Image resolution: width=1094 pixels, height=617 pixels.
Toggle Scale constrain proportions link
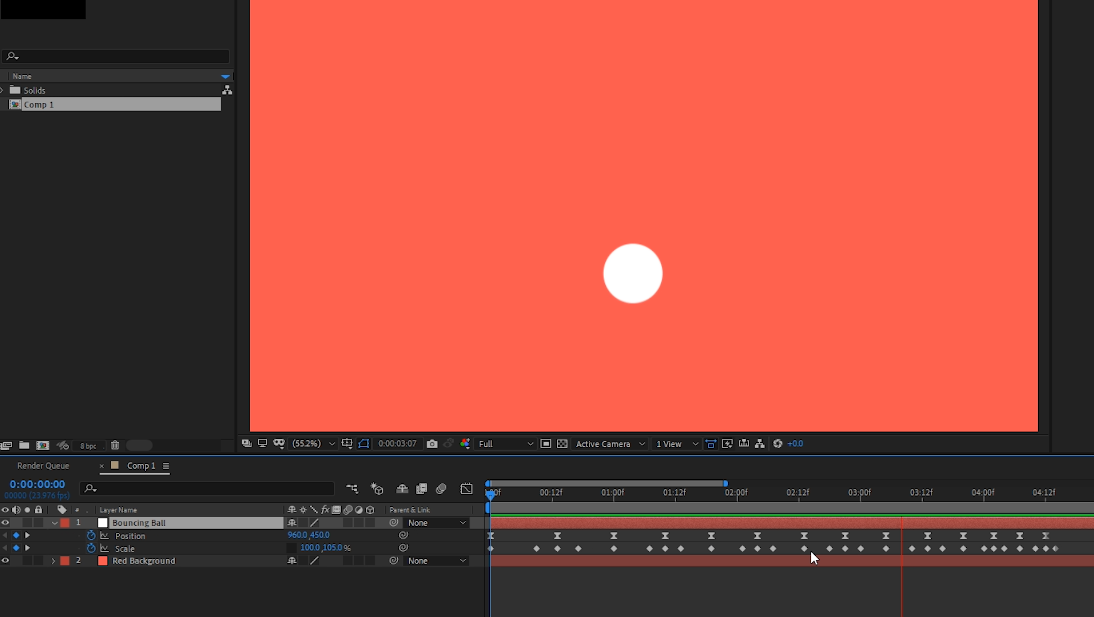(x=292, y=548)
